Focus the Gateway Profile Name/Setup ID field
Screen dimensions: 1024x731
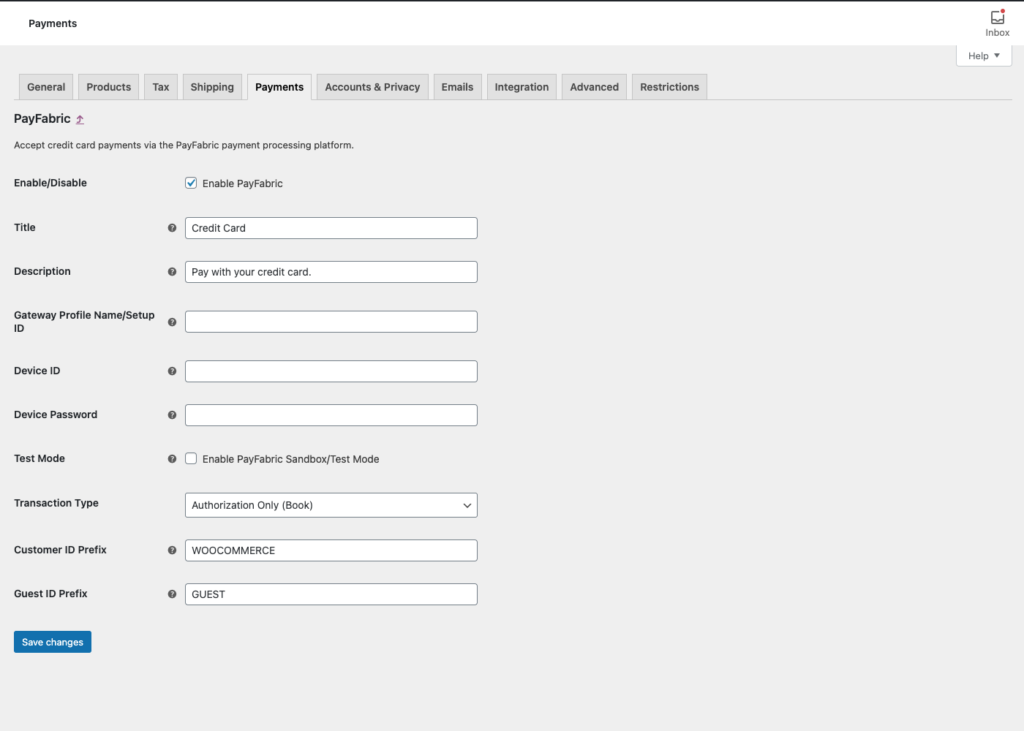pos(331,321)
